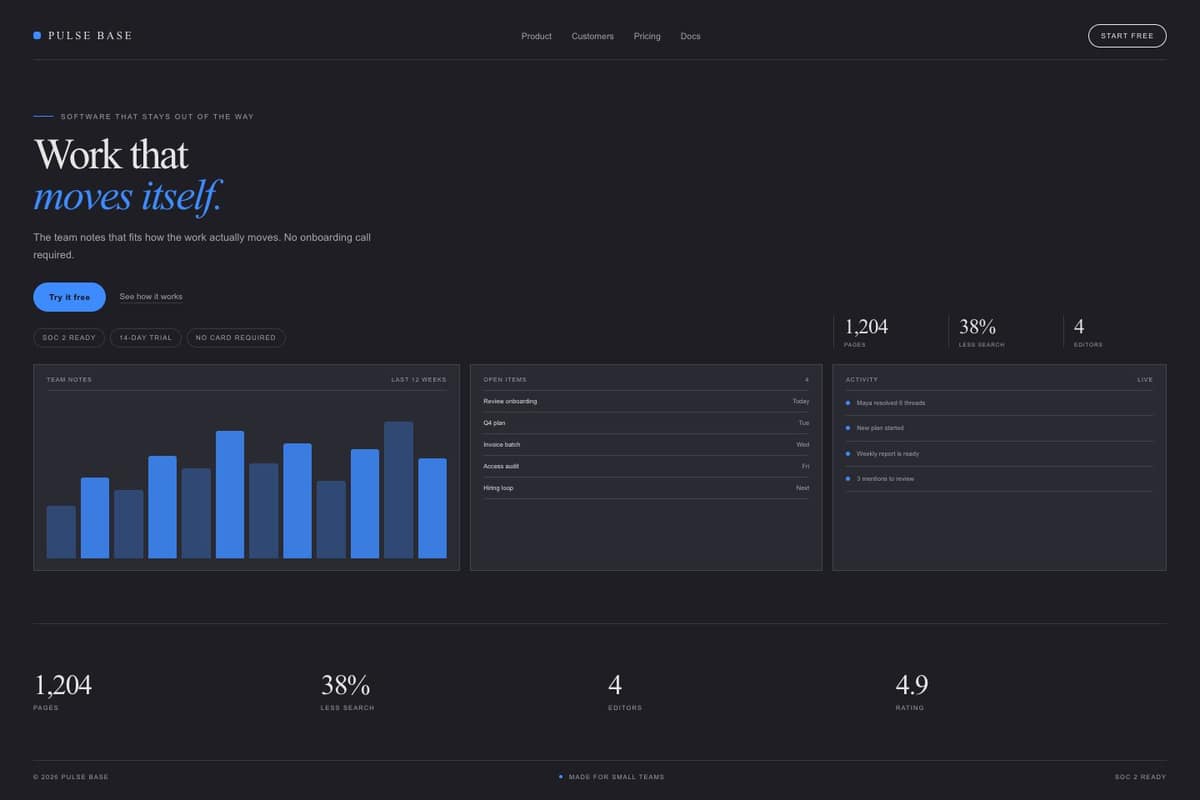Open the Access audit item
The image size is (1200, 800).
point(646,466)
